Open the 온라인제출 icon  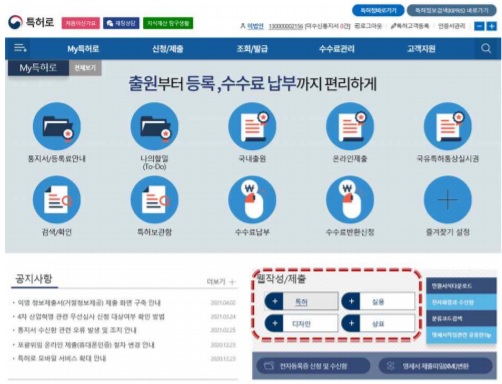click(x=350, y=126)
